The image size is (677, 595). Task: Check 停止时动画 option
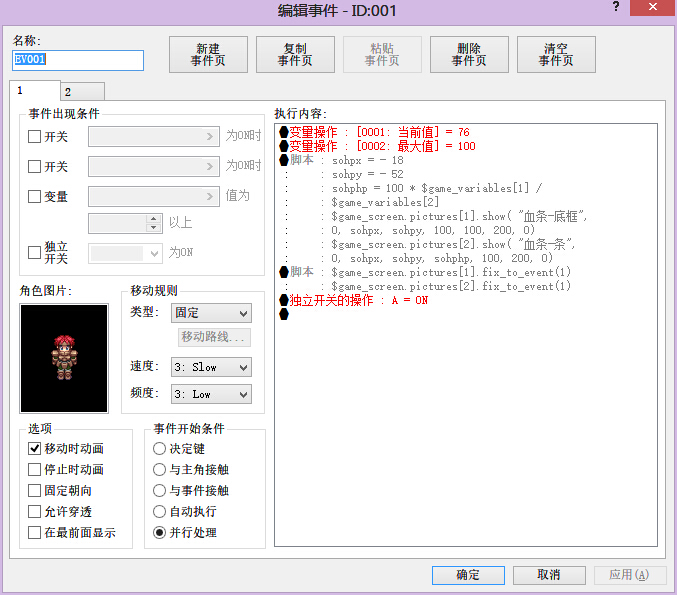pyautogui.click(x=34, y=469)
